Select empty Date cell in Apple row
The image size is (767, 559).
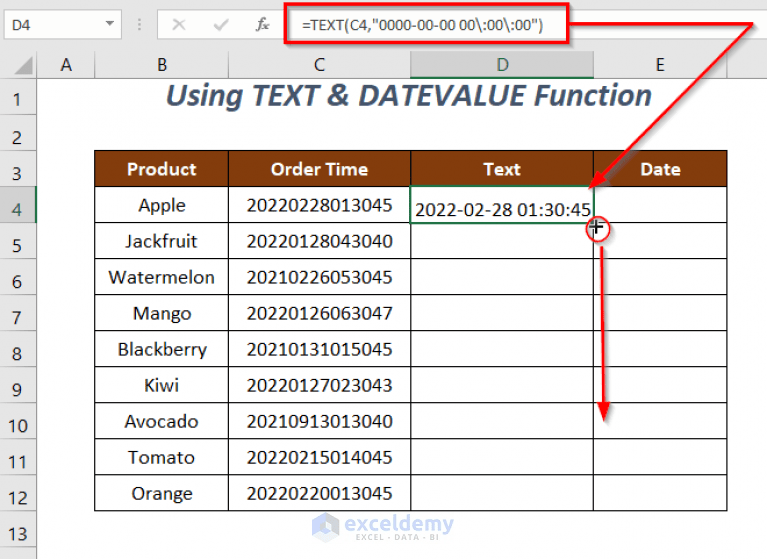(x=660, y=205)
